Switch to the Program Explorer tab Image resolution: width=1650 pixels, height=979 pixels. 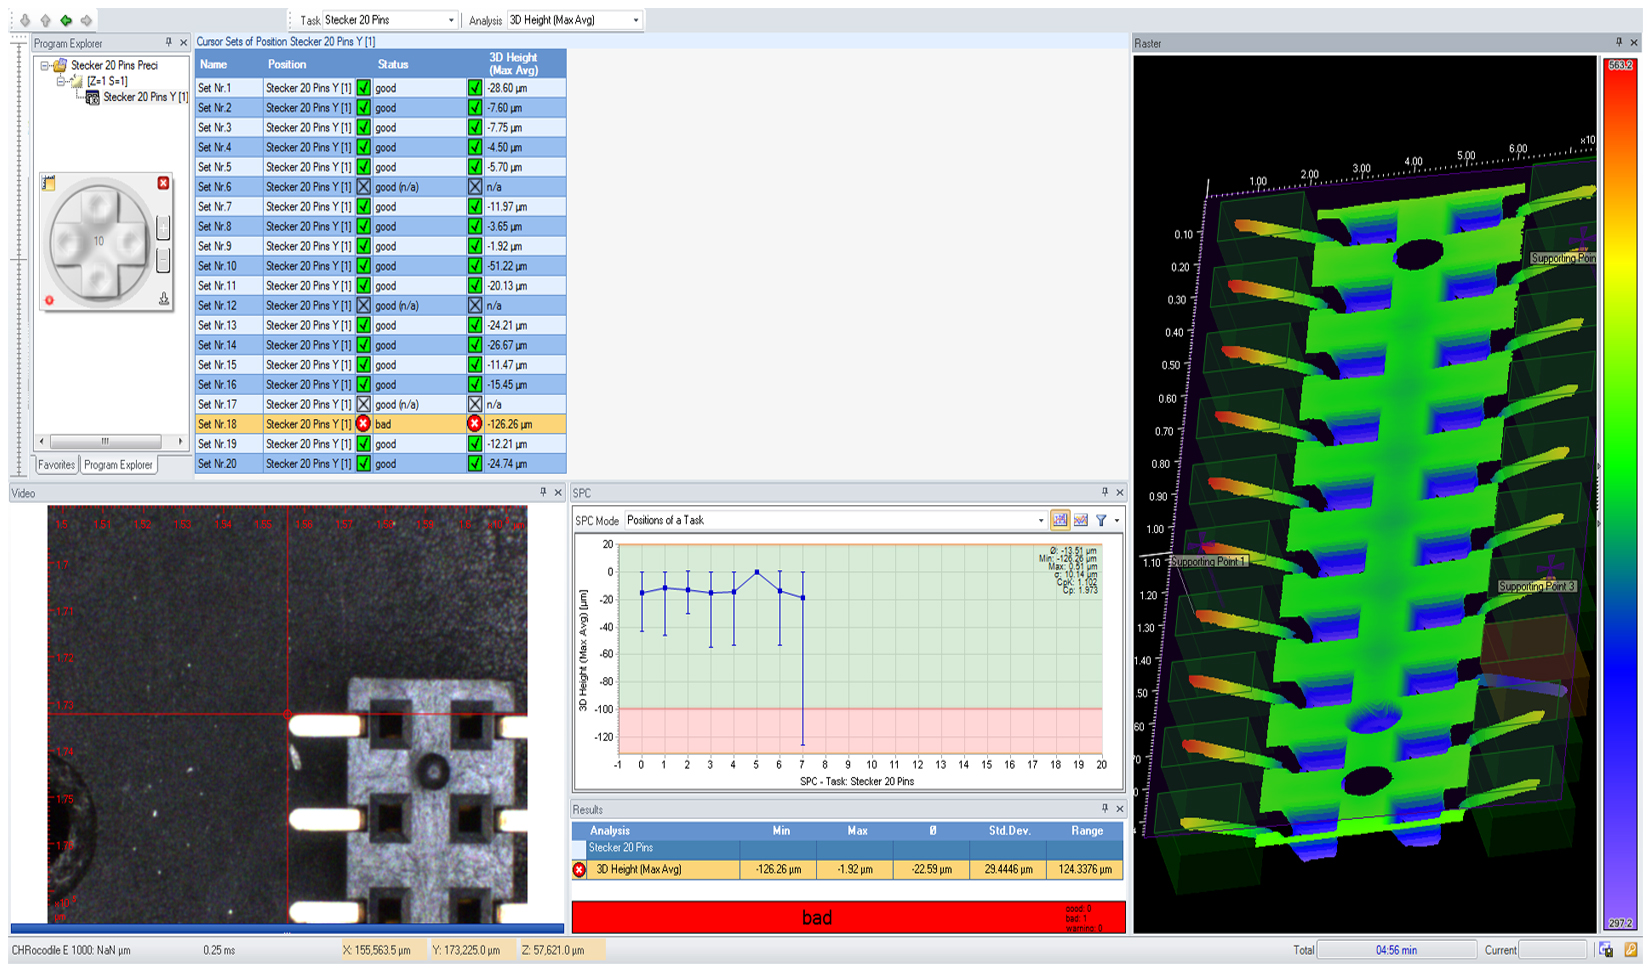point(118,465)
